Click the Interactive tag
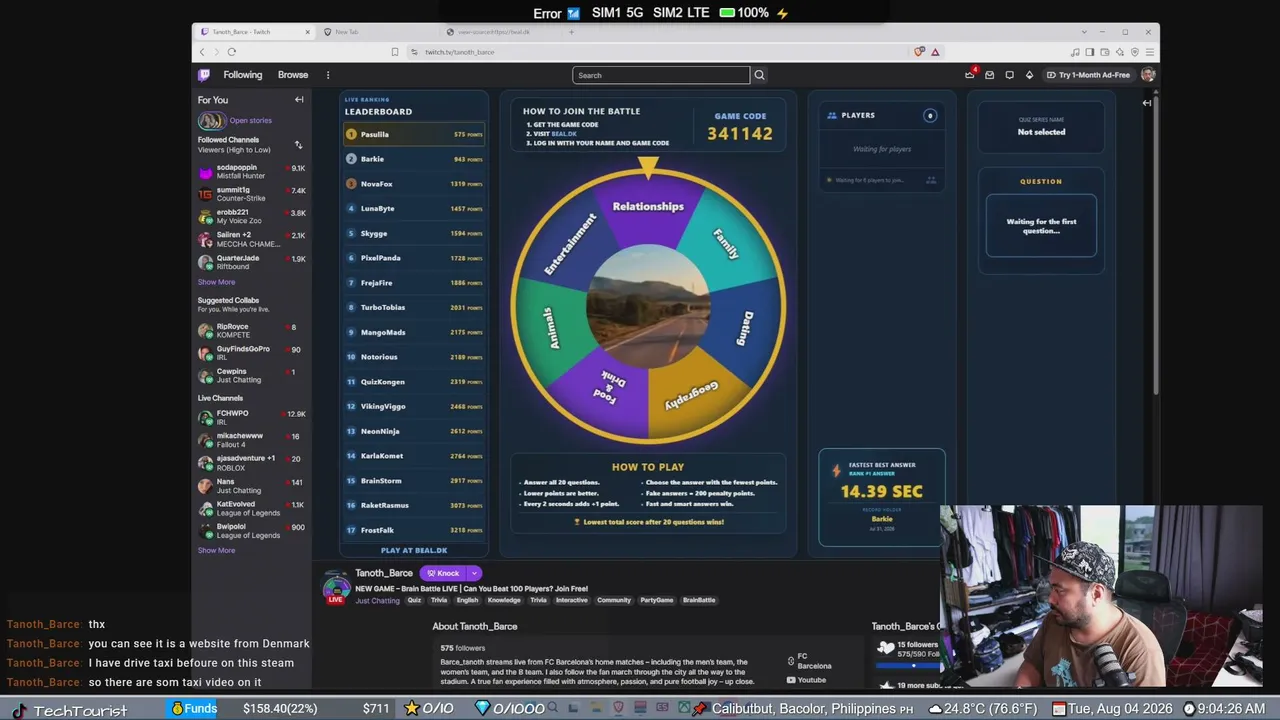 click(572, 600)
